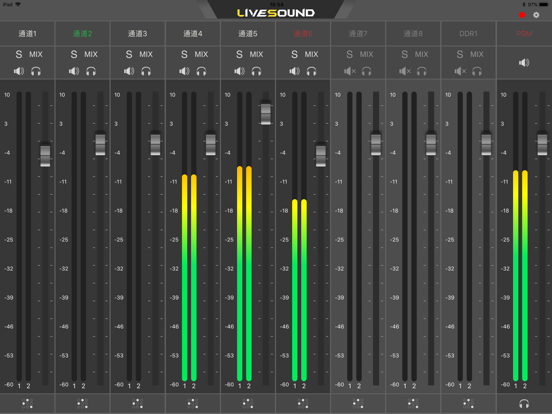The width and height of the screenshot is (552, 414).
Task: Toggle MIX on 通道2
Action: pyautogui.click(x=91, y=54)
